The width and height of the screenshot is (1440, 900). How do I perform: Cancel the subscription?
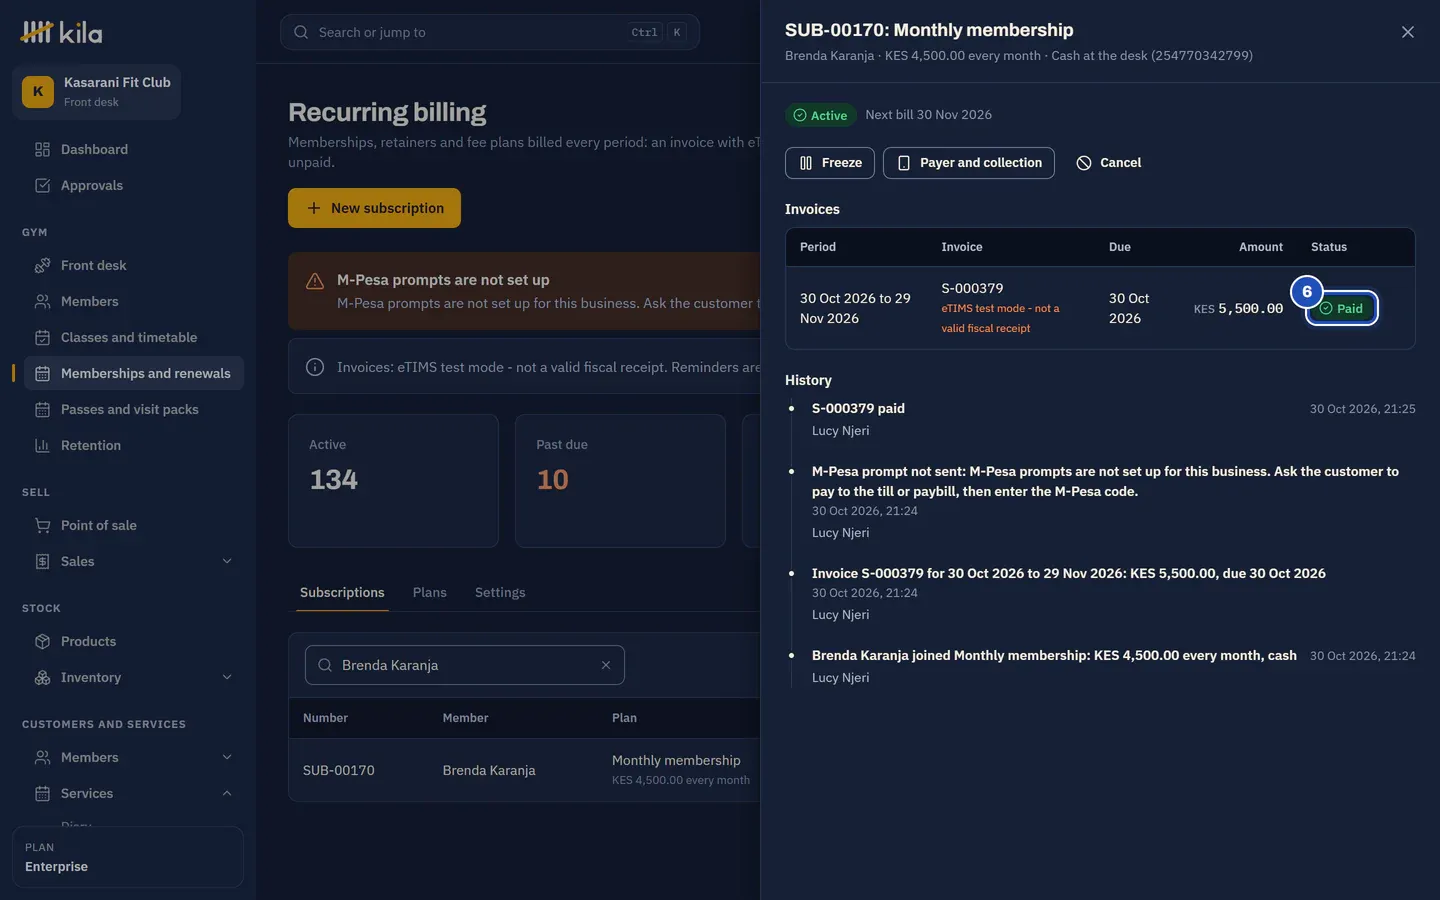click(x=1108, y=163)
